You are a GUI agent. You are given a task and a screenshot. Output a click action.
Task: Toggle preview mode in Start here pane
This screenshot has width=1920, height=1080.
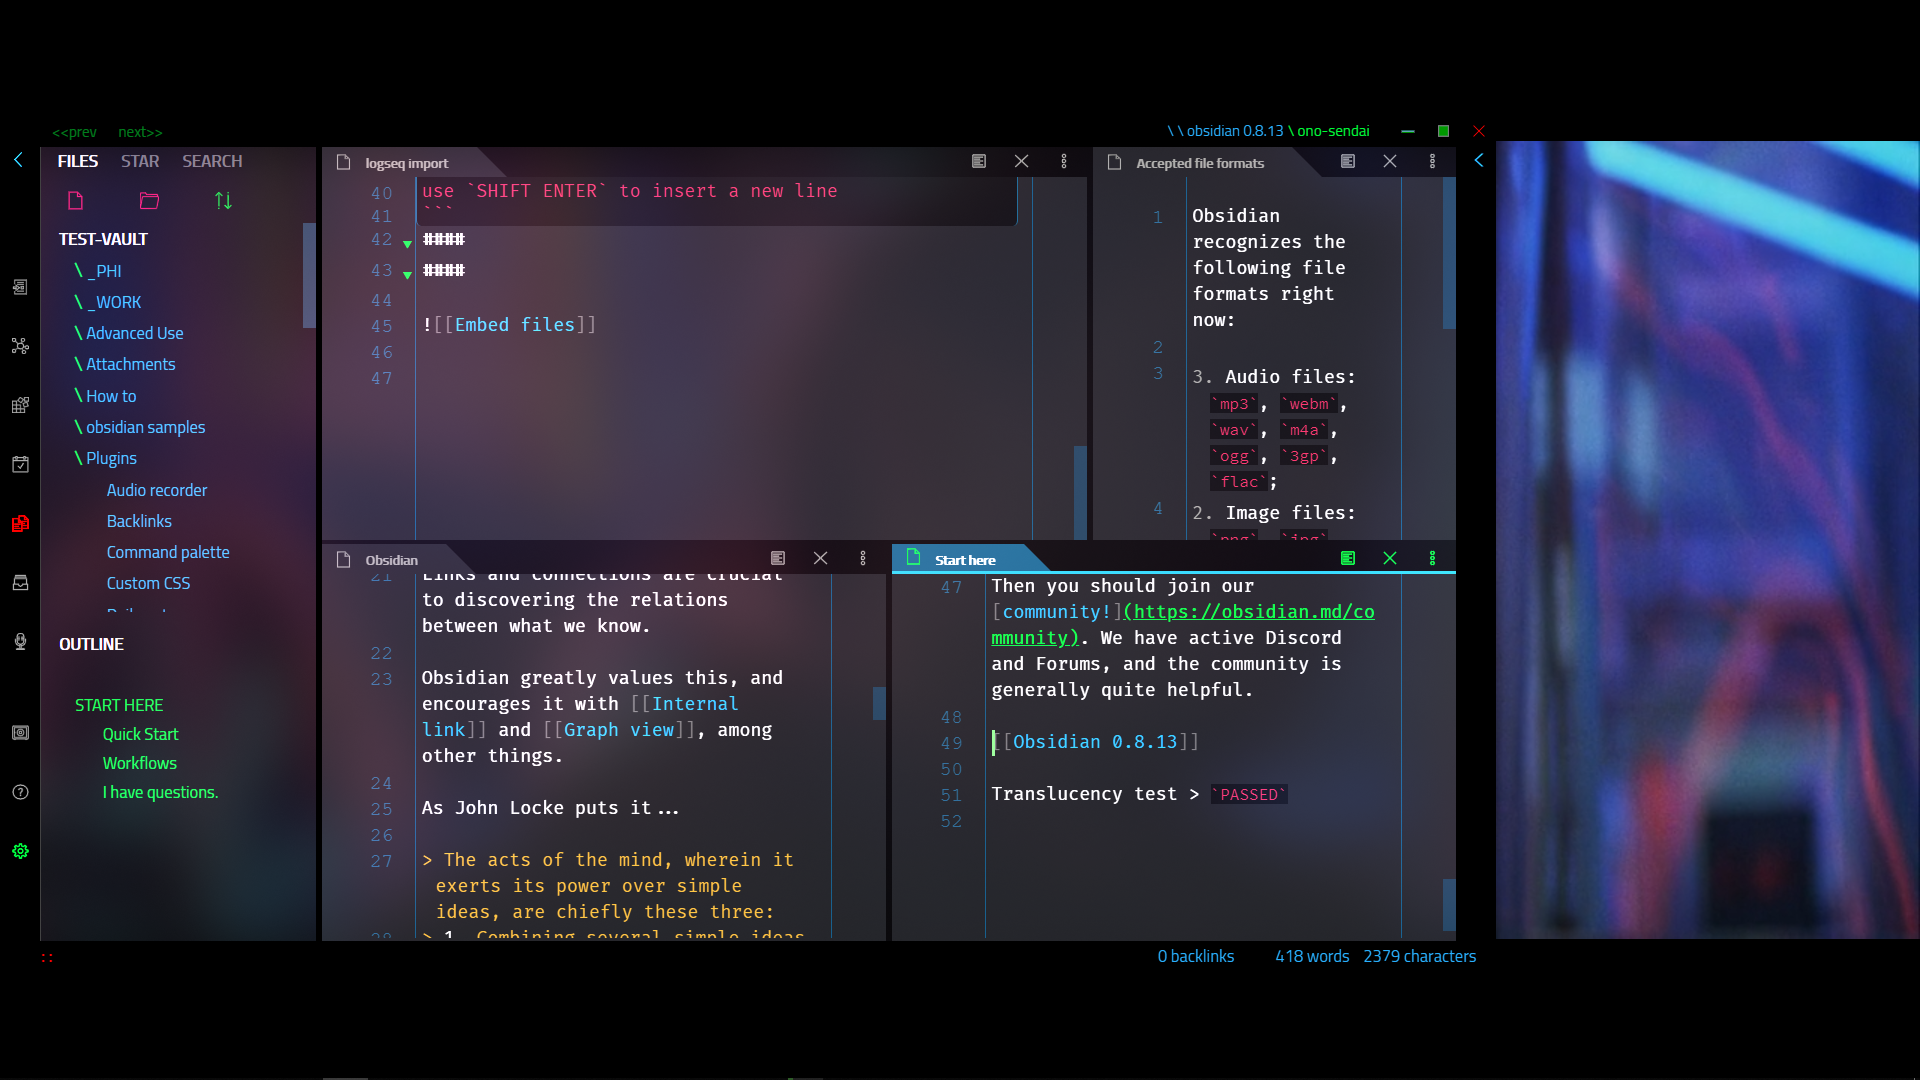[x=1348, y=558]
